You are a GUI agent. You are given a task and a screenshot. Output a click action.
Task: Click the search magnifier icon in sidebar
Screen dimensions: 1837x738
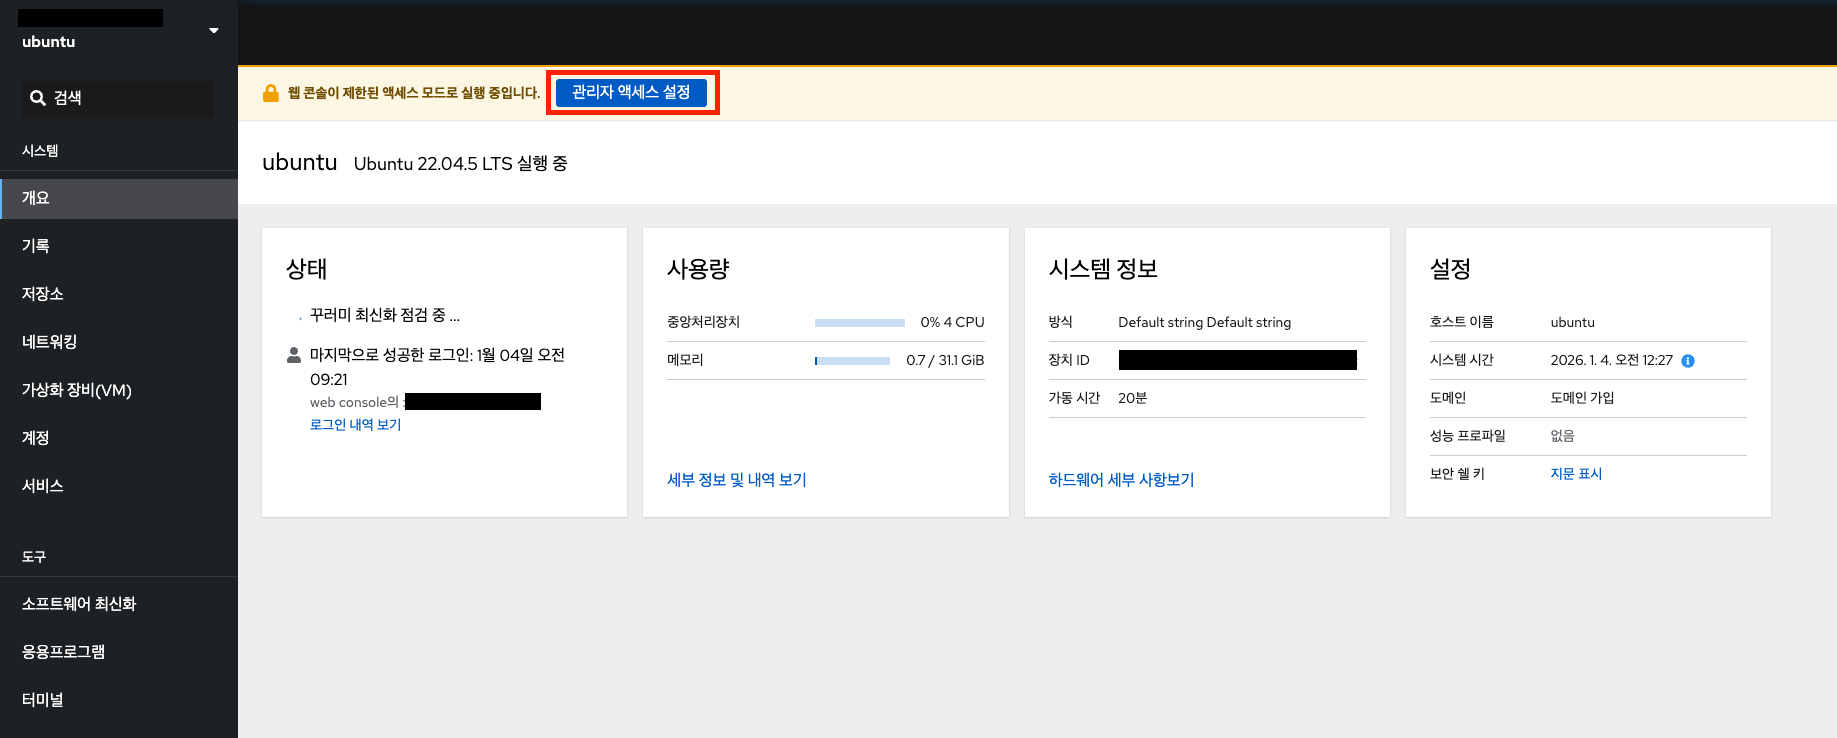[38, 98]
